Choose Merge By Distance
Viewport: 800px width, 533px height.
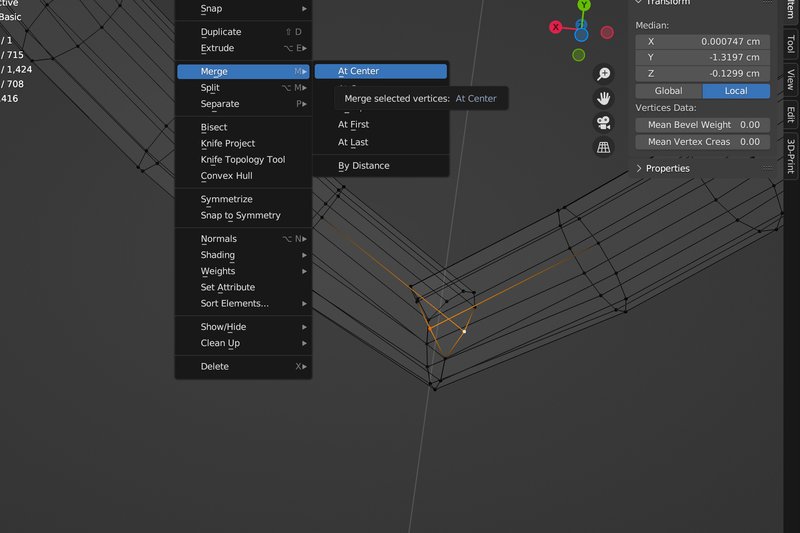click(381, 166)
